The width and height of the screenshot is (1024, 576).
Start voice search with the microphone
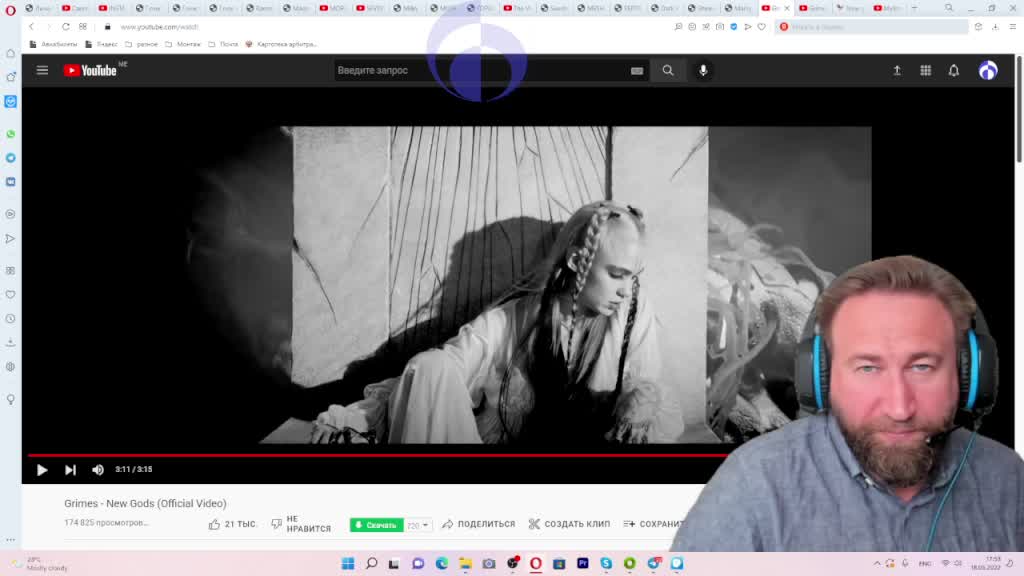[703, 71]
